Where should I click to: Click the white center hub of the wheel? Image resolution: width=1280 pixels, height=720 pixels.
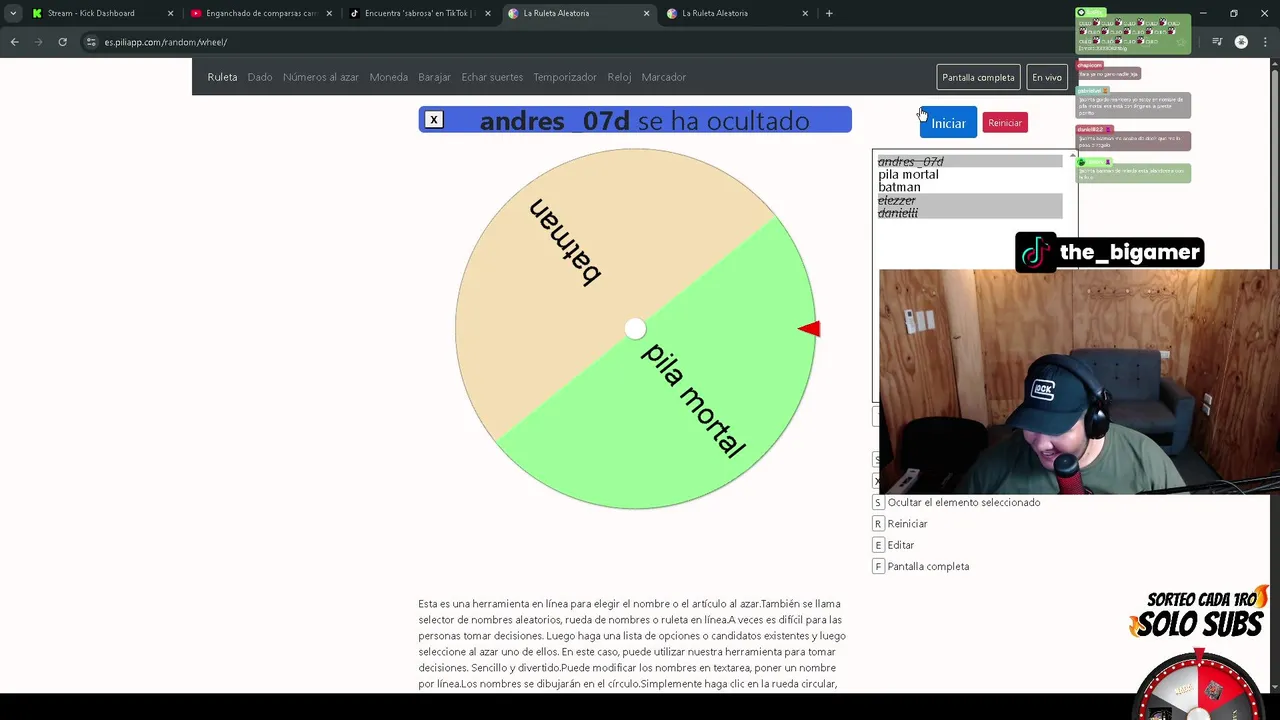click(635, 329)
